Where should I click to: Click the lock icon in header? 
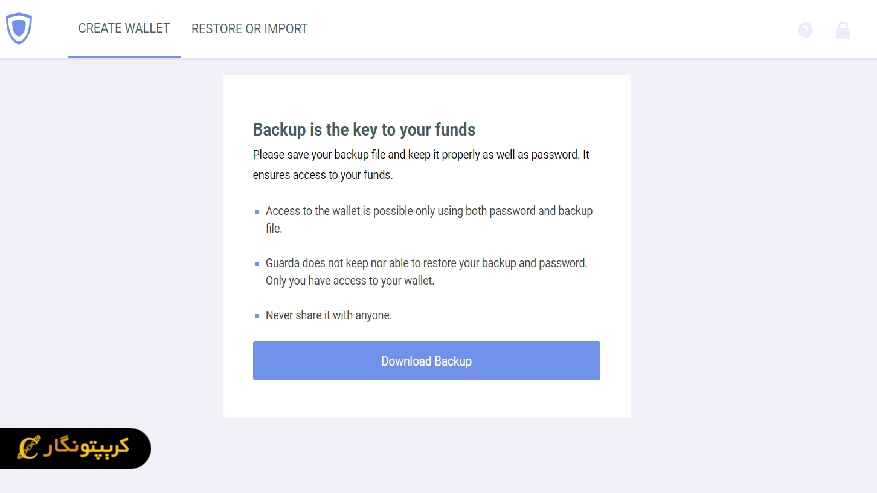[x=843, y=30]
